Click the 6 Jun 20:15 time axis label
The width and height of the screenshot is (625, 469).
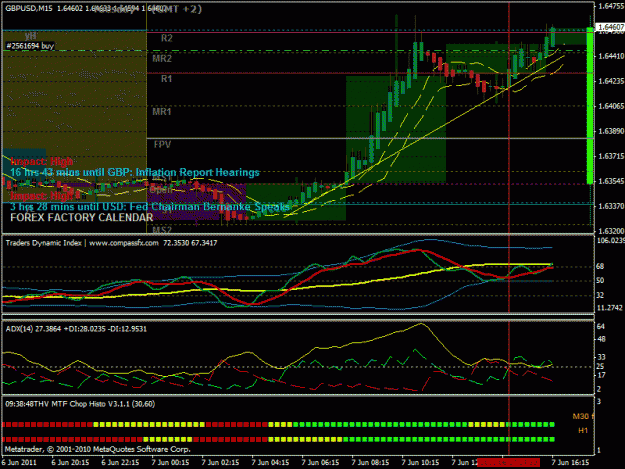point(70,462)
